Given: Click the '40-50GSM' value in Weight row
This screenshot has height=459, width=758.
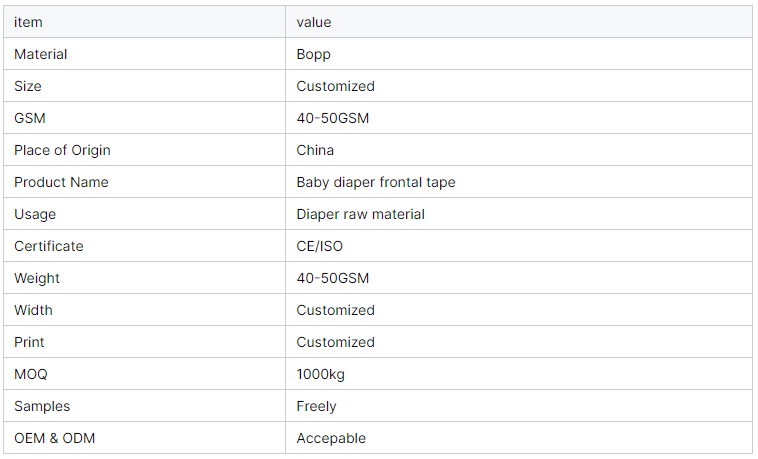Looking at the screenshot, I should [x=333, y=278].
